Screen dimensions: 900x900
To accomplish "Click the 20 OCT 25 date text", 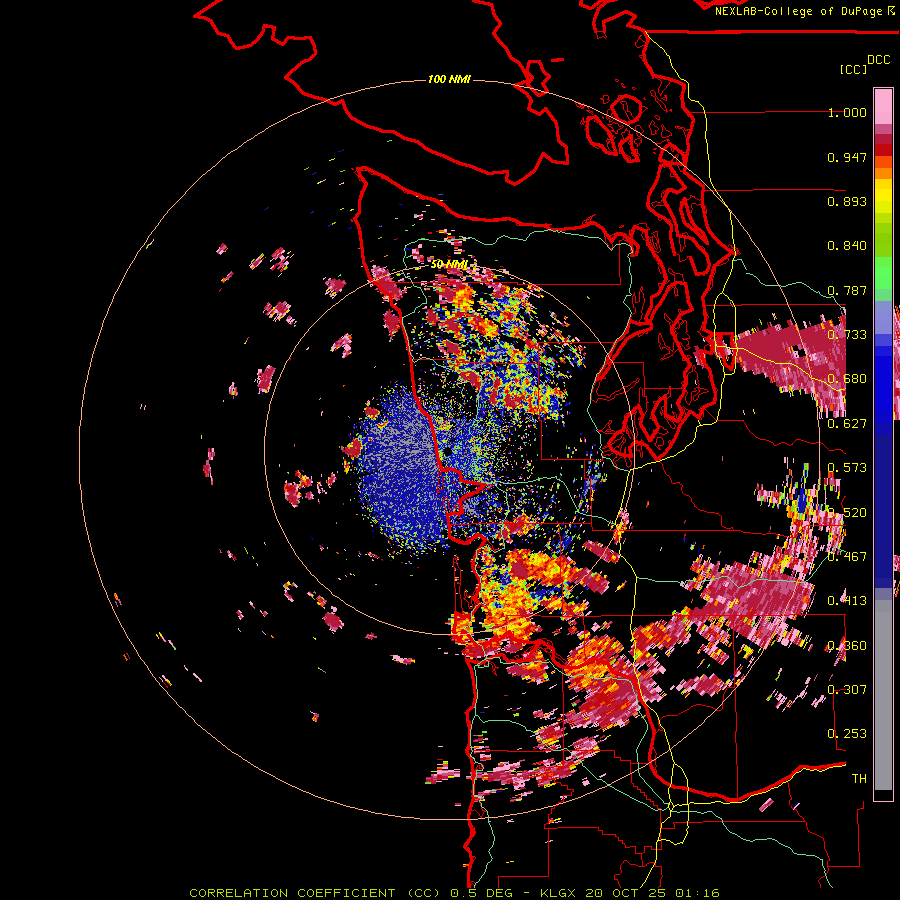I will (x=627, y=893).
